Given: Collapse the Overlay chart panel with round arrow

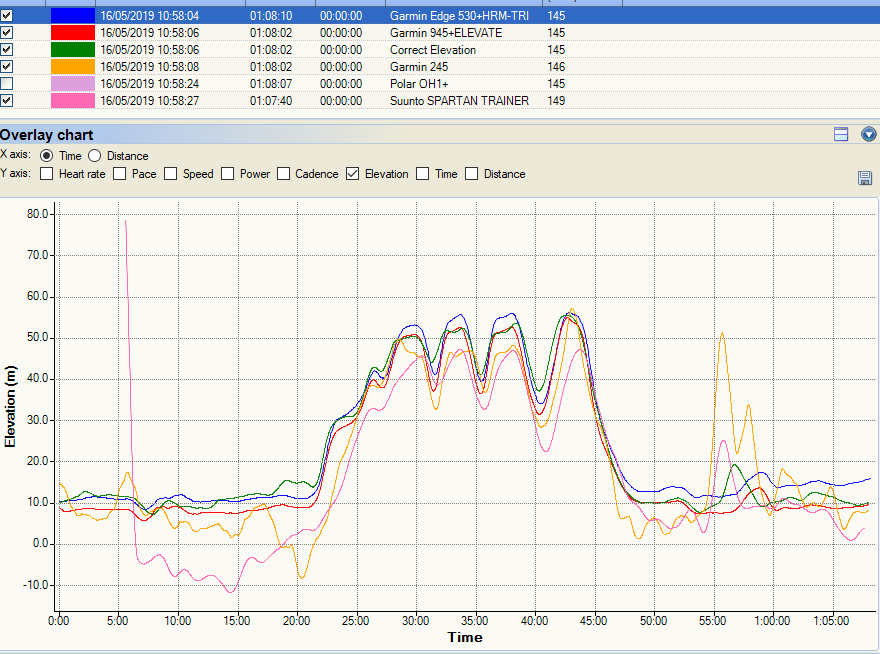Looking at the screenshot, I should click(868, 134).
